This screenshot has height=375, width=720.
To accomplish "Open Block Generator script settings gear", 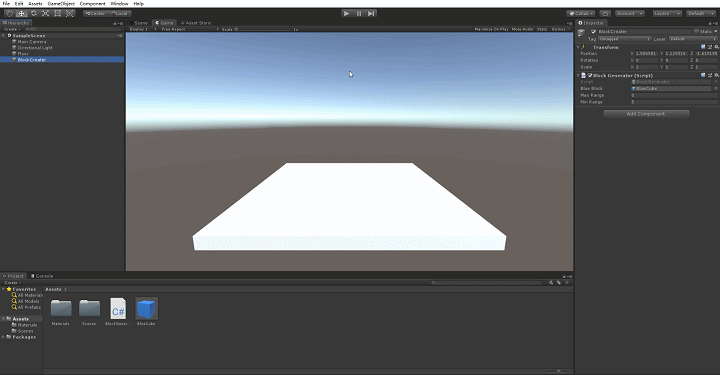I will (716, 75).
